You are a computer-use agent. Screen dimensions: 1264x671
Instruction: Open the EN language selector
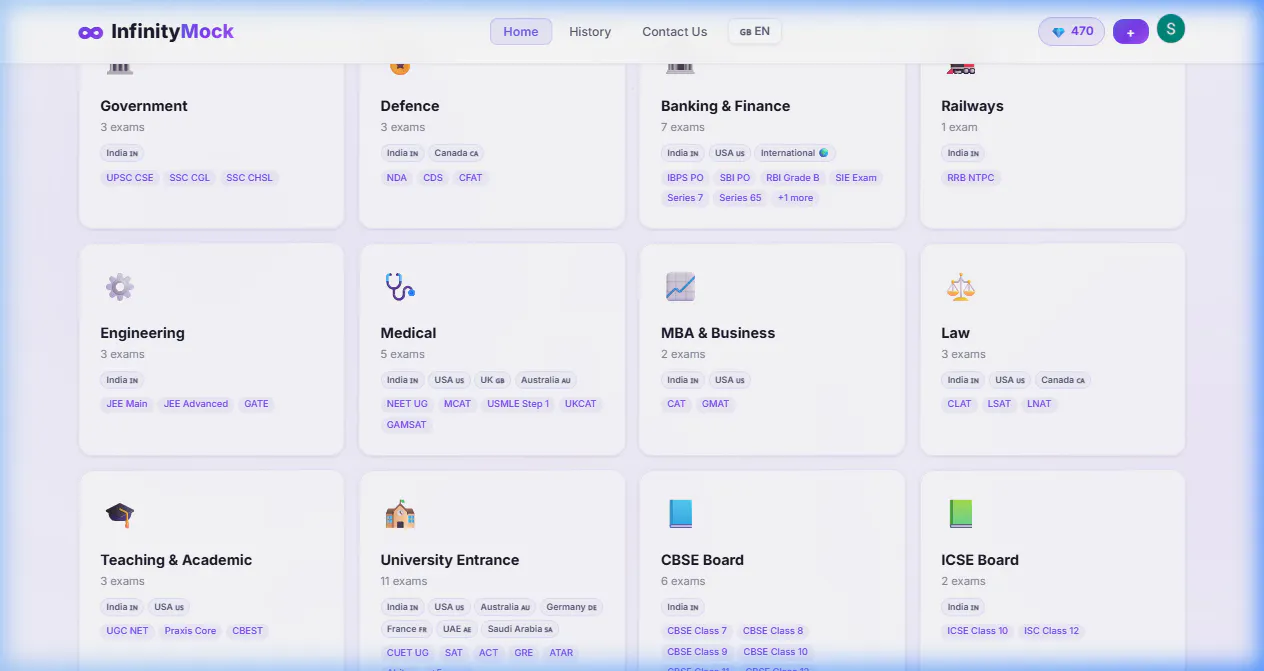[755, 31]
